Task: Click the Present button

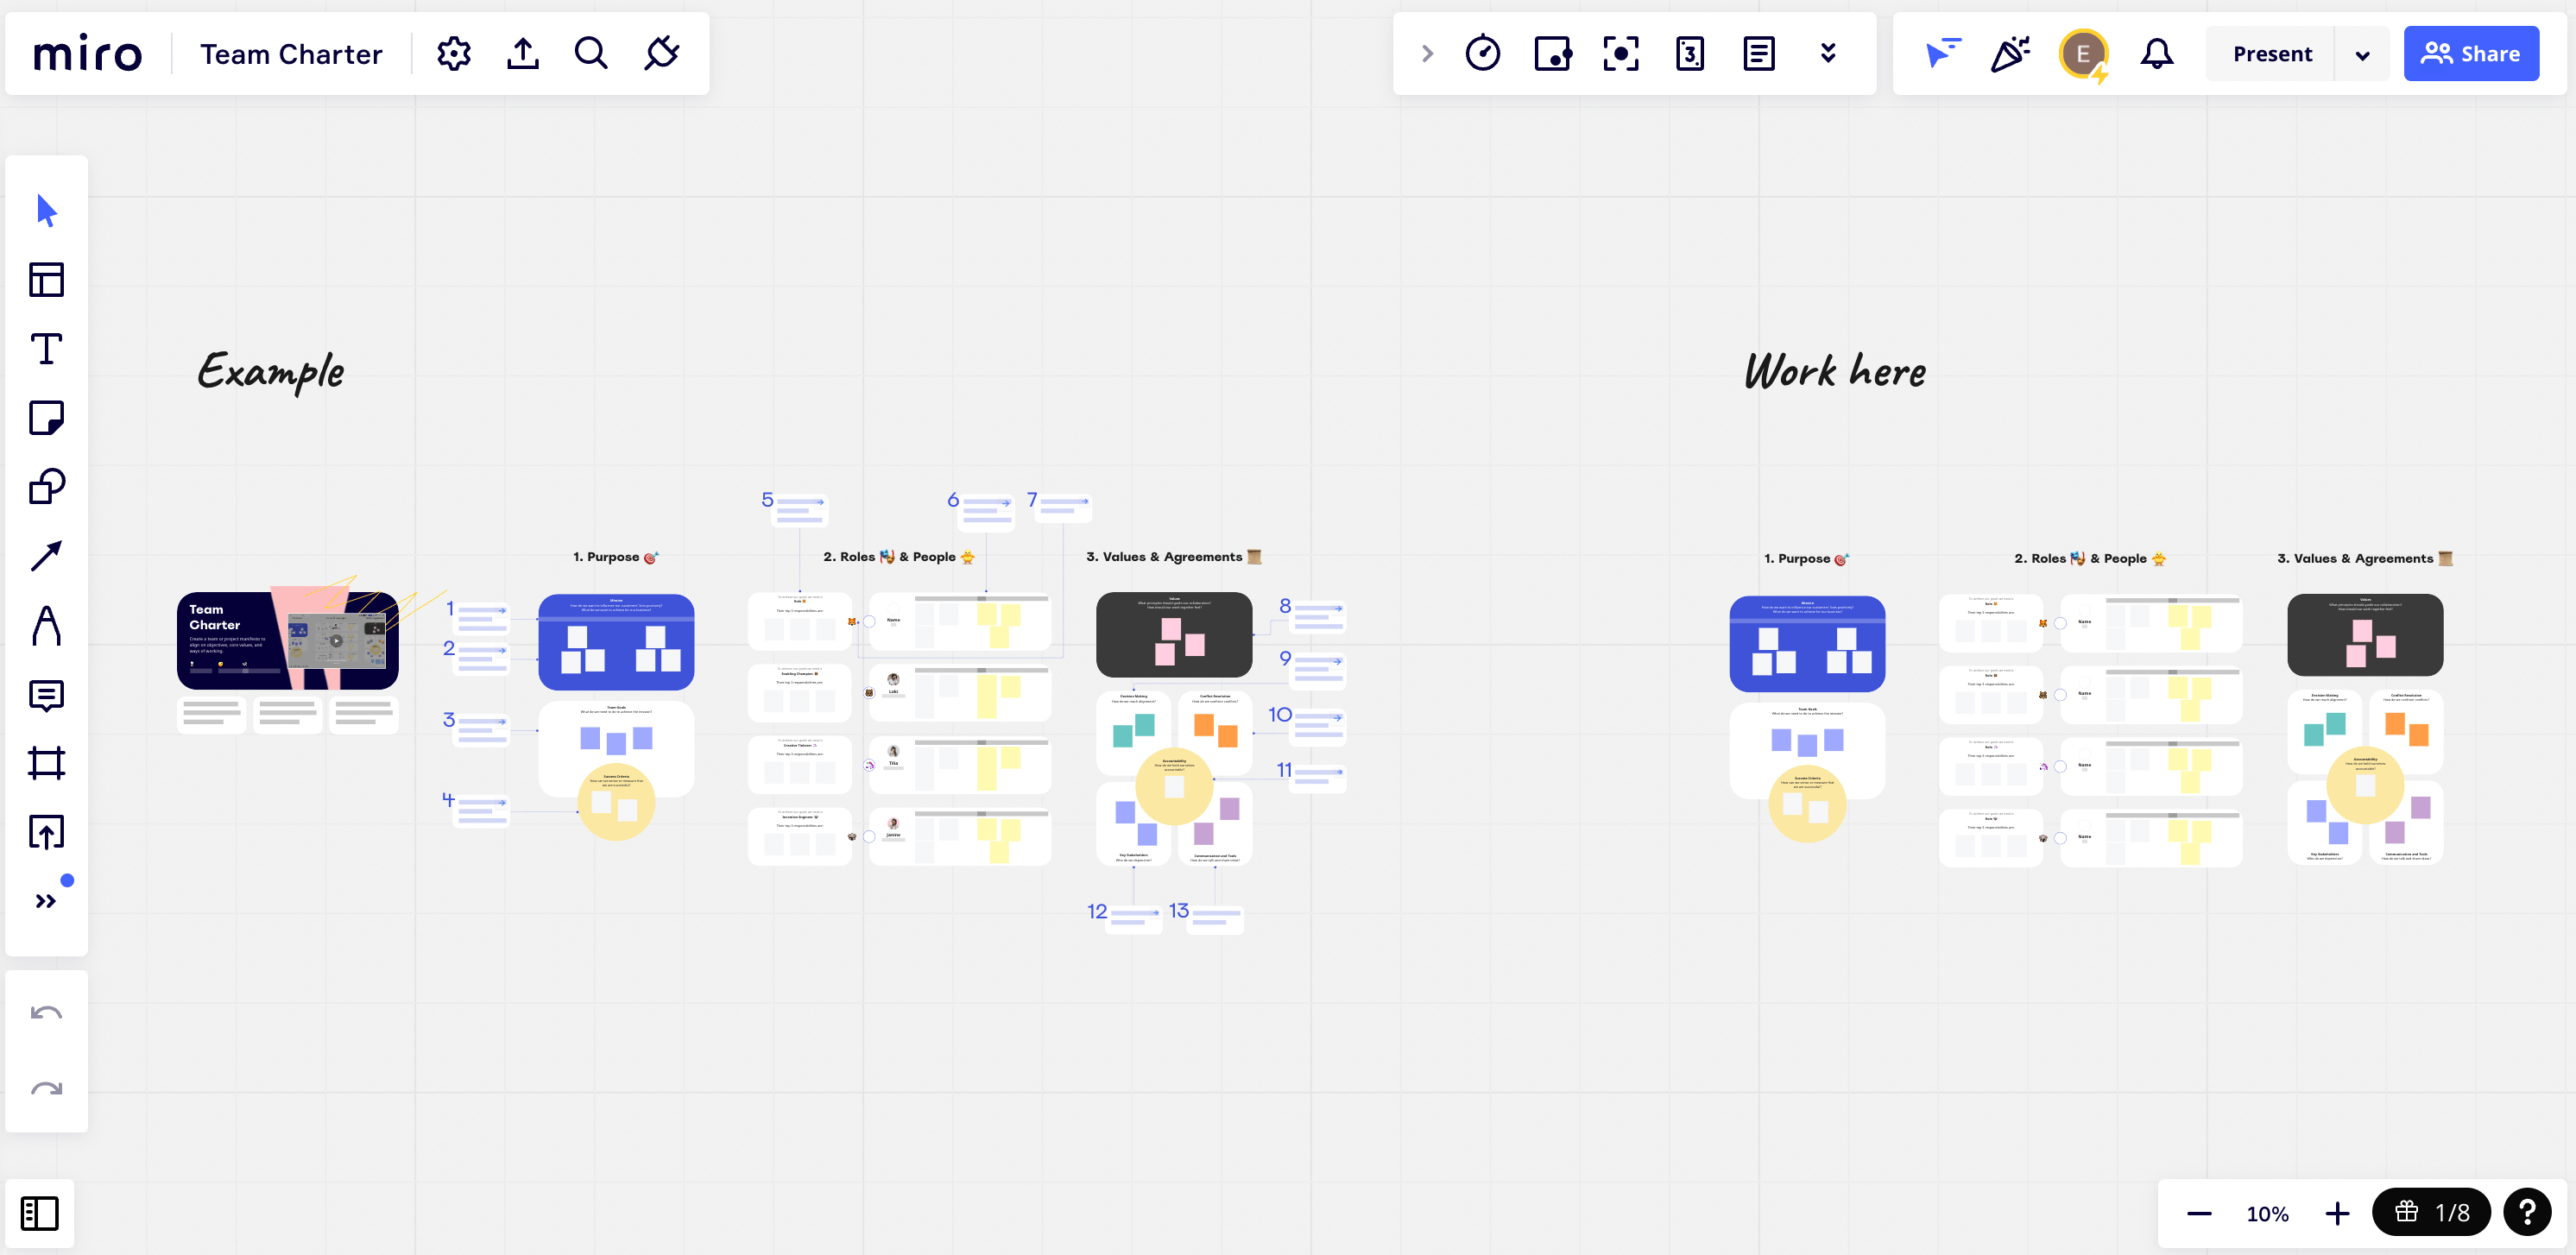Action: pos(2274,54)
